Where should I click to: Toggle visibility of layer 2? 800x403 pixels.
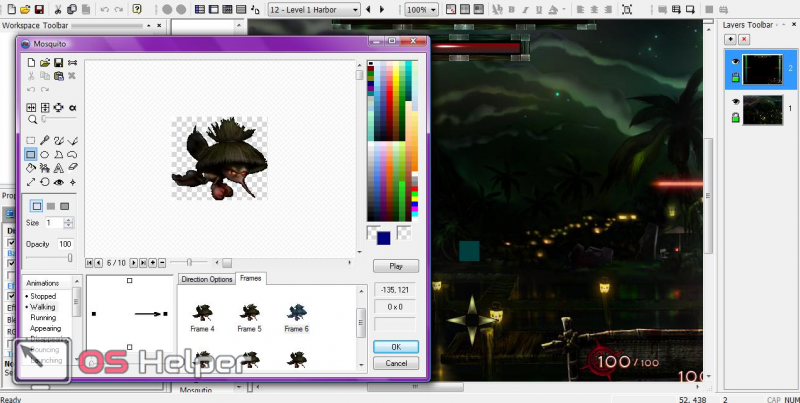tap(735, 62)
